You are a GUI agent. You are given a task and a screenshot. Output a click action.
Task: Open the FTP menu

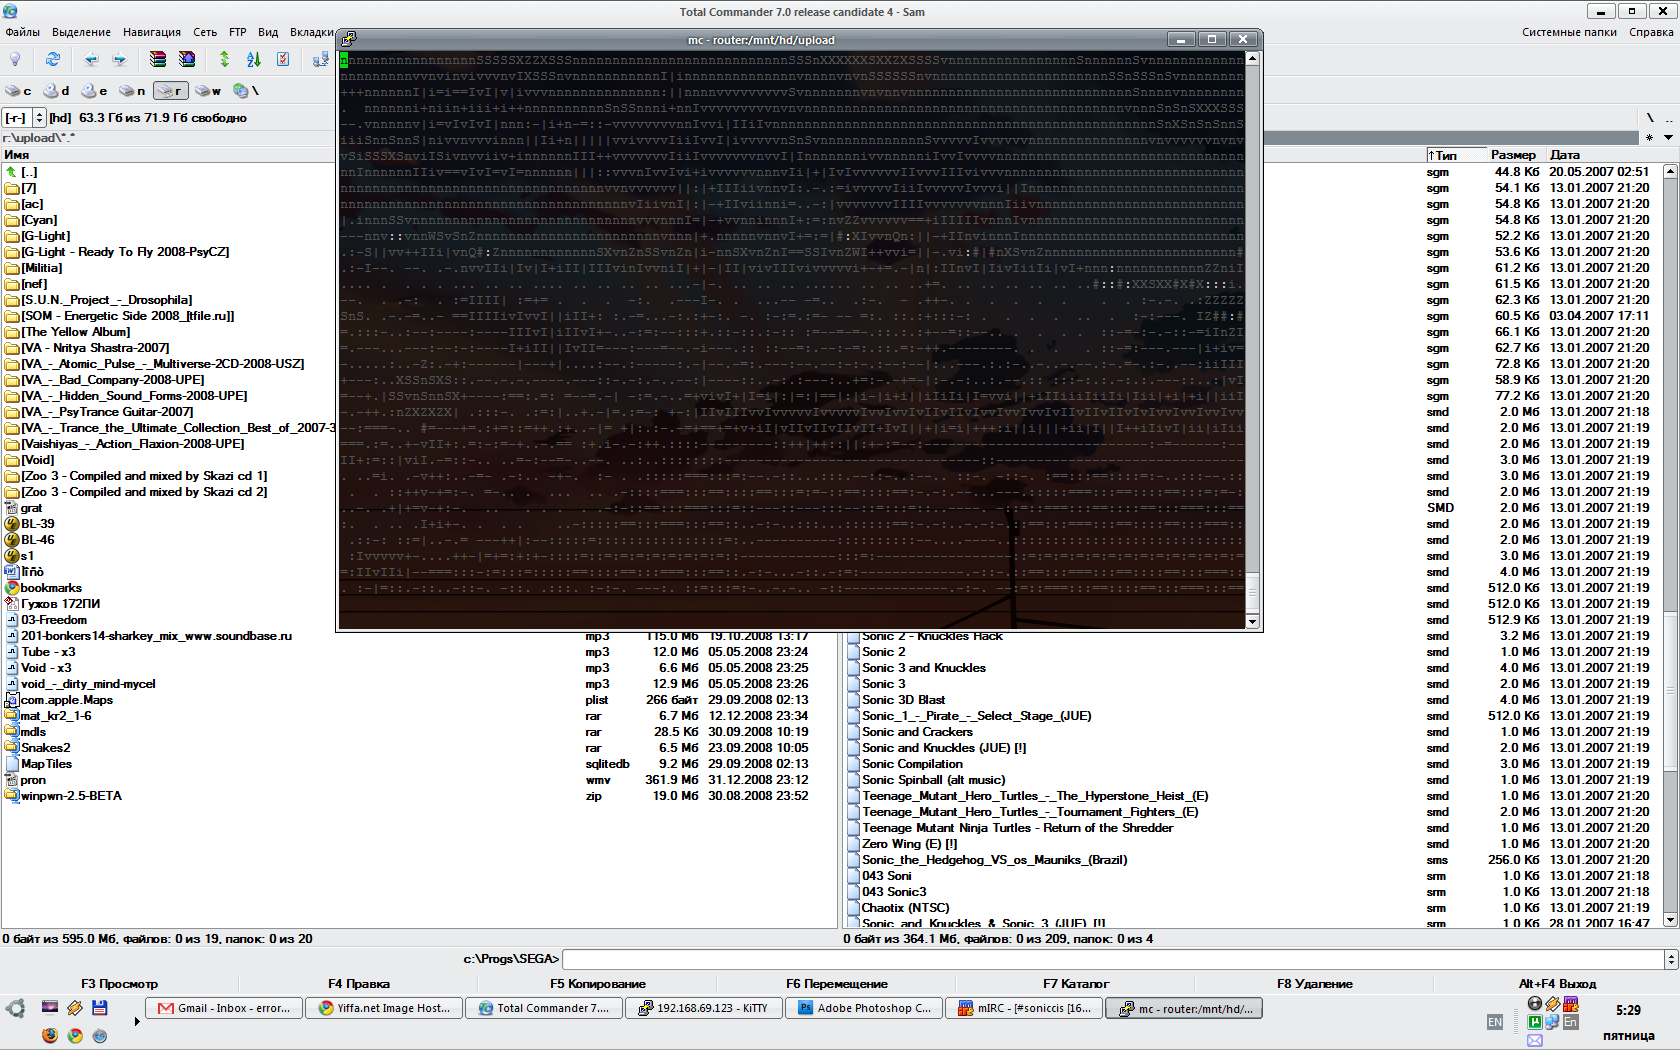238,32
